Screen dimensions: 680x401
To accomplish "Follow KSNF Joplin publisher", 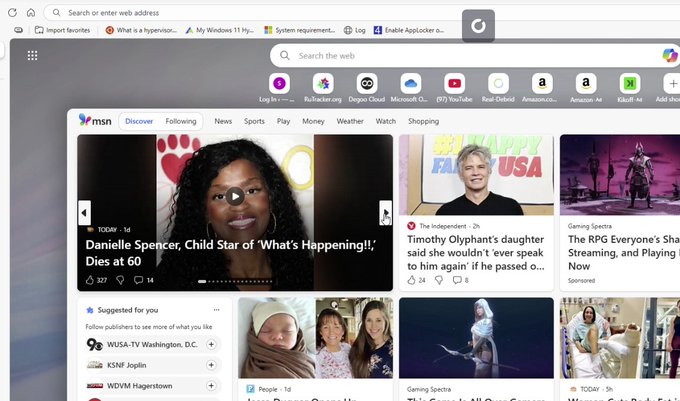I will [x=211, y=365].
